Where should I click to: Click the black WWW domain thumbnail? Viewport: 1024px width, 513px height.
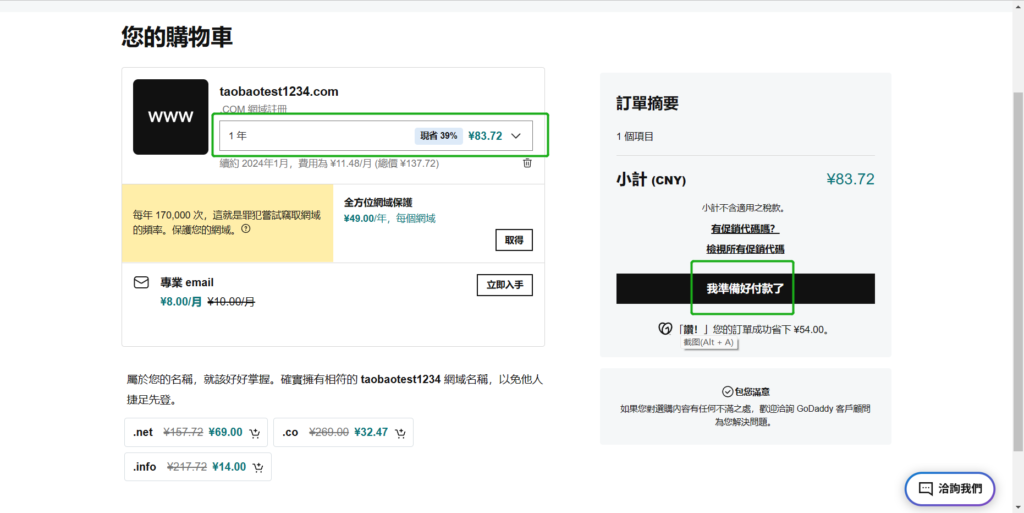click(170, 117)
